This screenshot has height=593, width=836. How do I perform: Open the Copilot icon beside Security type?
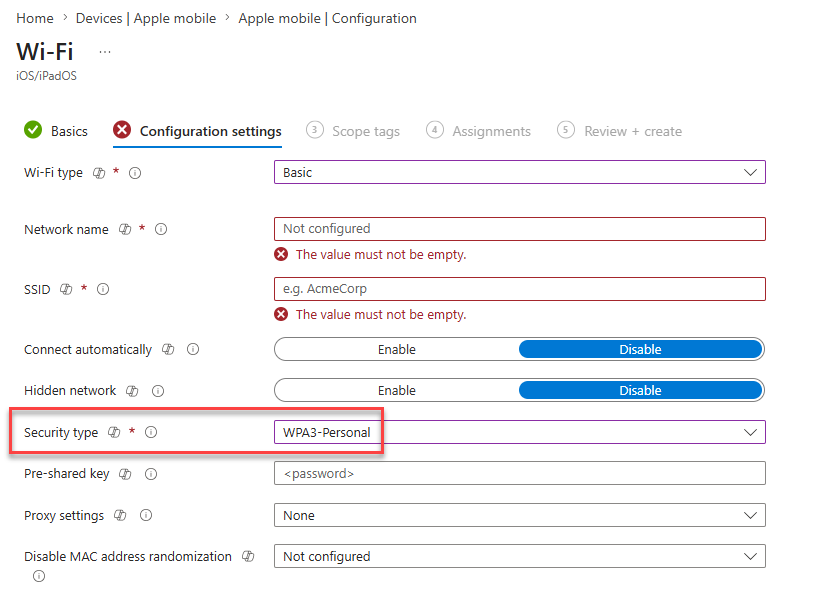[114, 432]
